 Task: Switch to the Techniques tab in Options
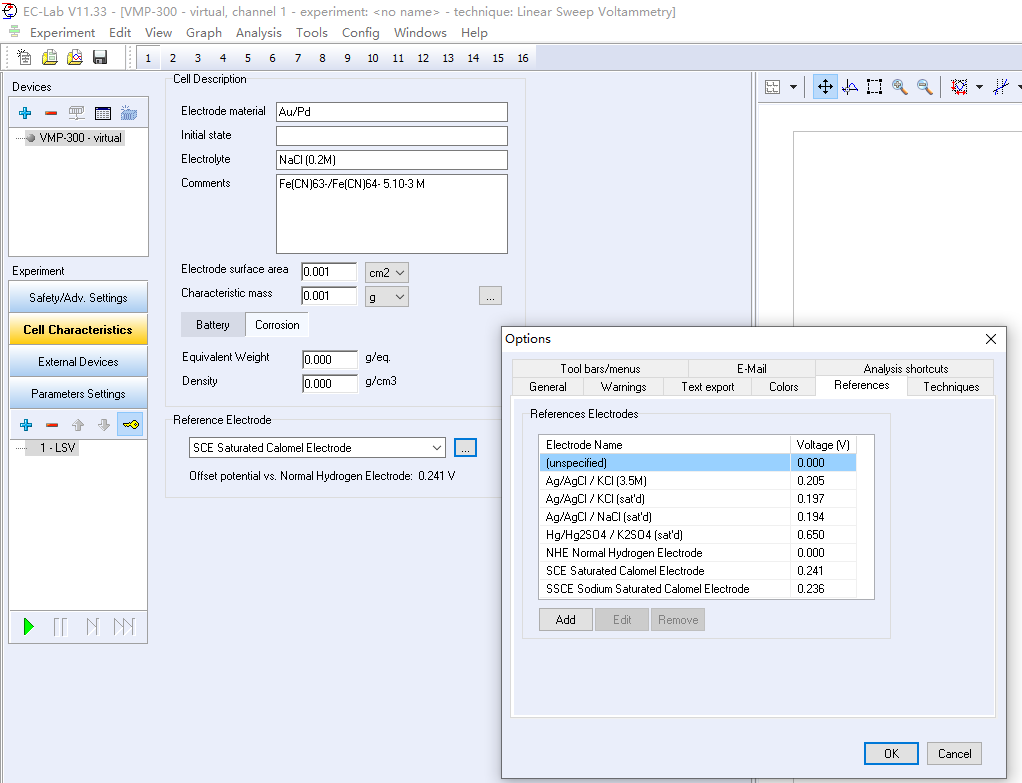click(950, 387)
